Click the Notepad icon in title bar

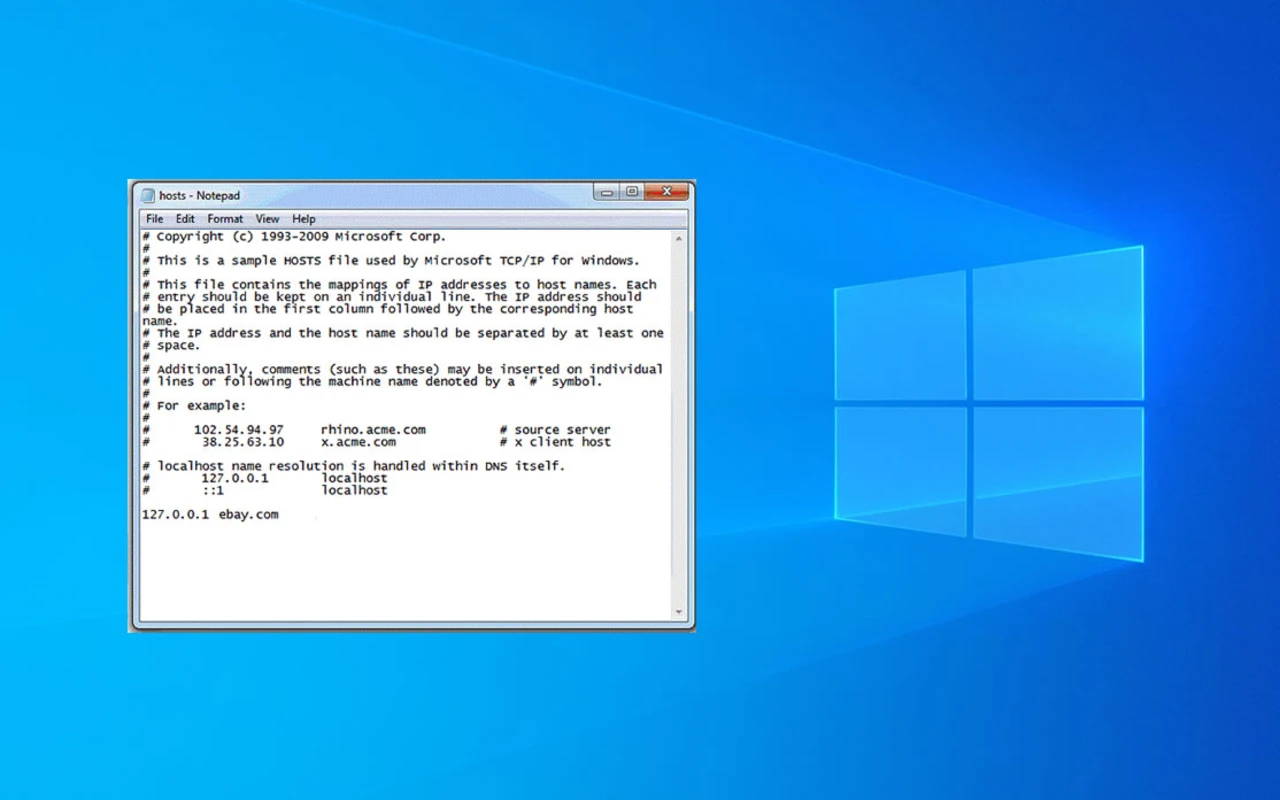click(x=148, y=196)
